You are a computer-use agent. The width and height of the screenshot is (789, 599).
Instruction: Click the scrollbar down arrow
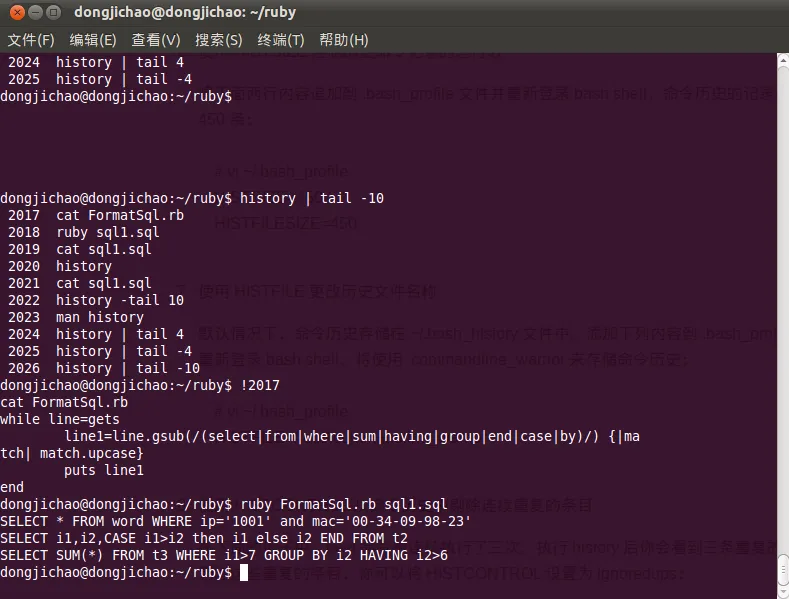[x=783, y=592]
